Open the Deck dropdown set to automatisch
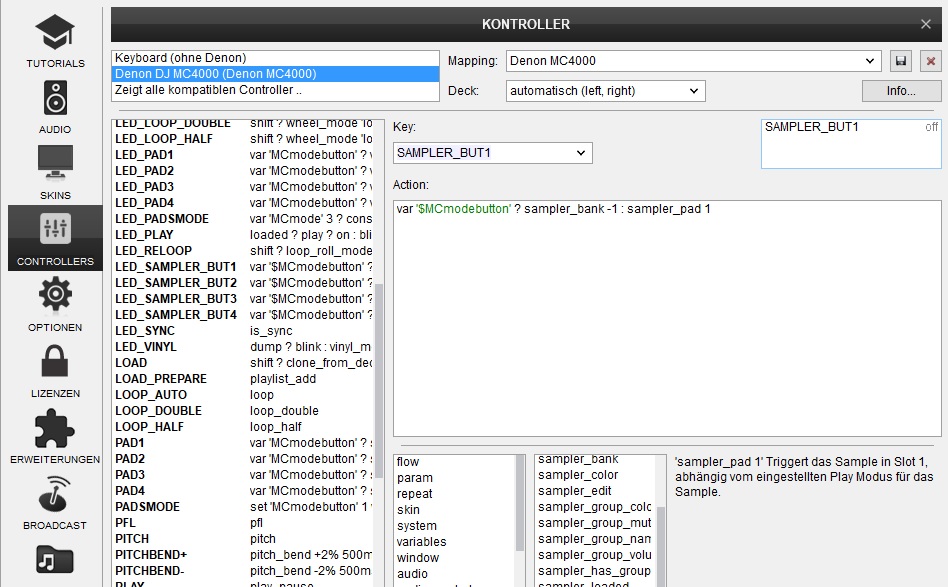This screenshot has width=948, height=587. point(606,91)
